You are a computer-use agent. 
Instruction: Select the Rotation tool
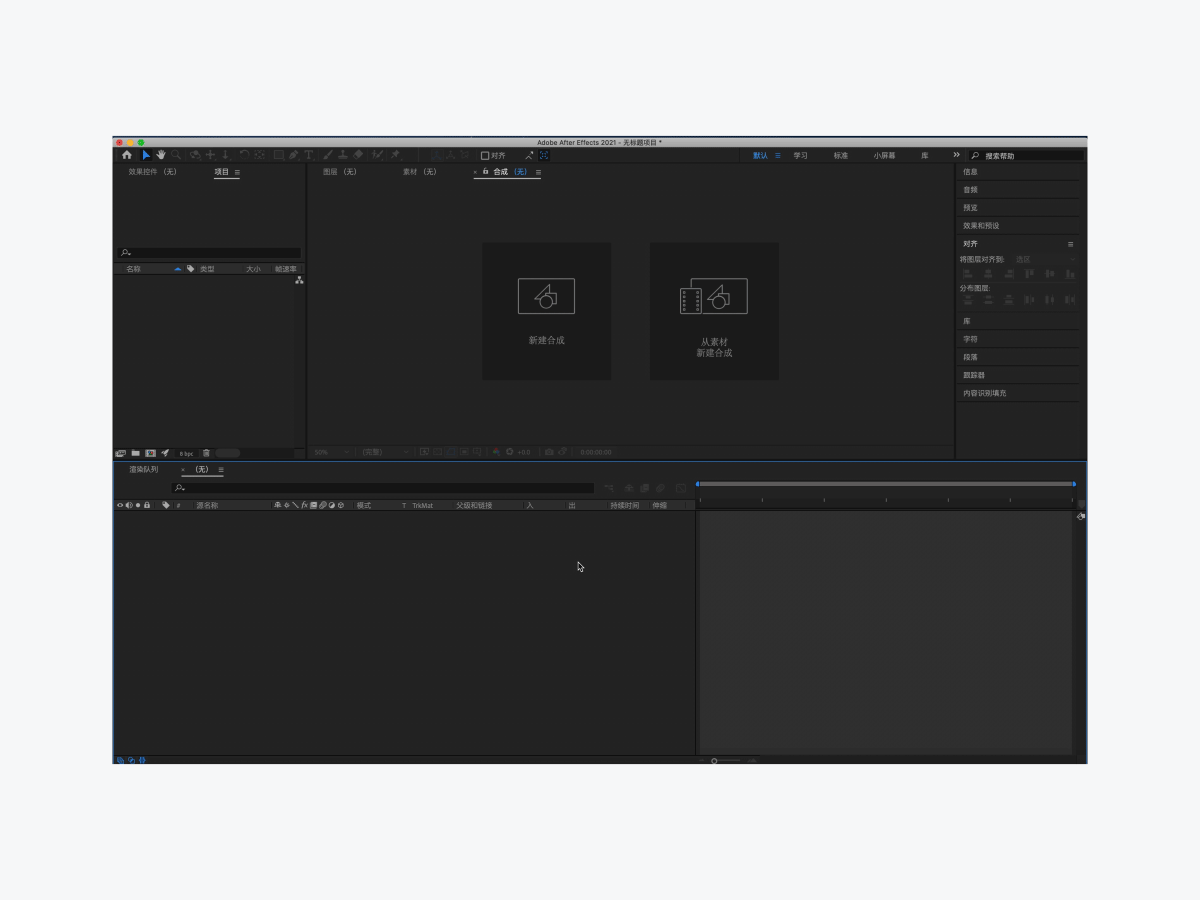tap(244, 155)
